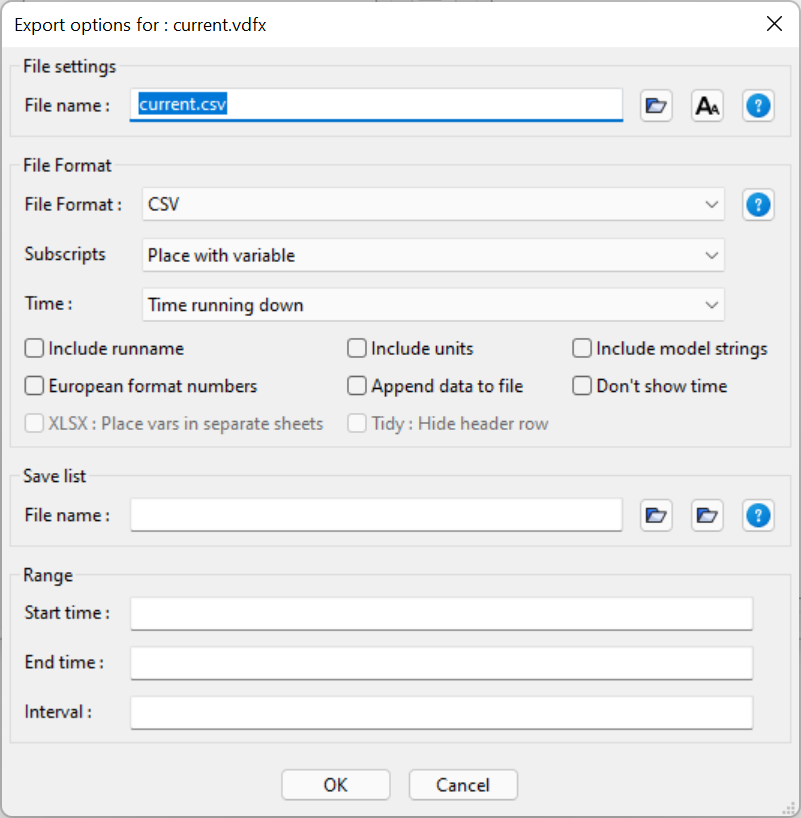Enable the Include units checkbox
Screen dimensions: 801x818
357,348
